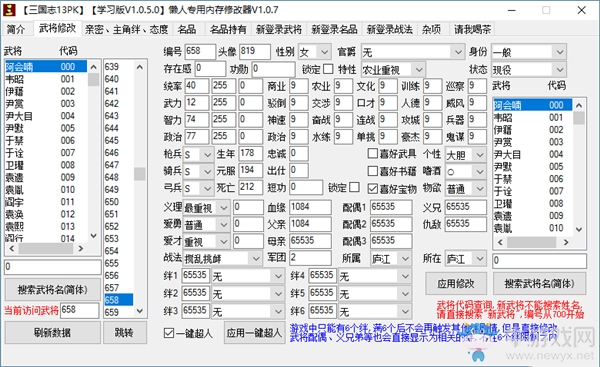This screenshot has width=600, height=367.
Task: Click 应用一键超人 button
Action: pos(254,333)
